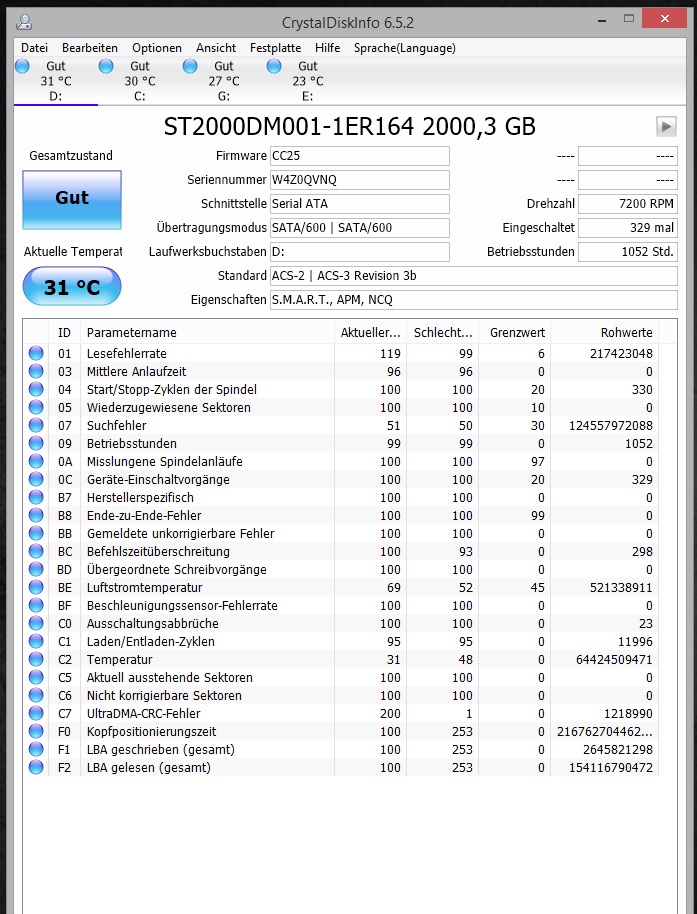Click status icon of Kopfpositionierungszeit row
Screen dimensions: 697x914
(36, 732)
